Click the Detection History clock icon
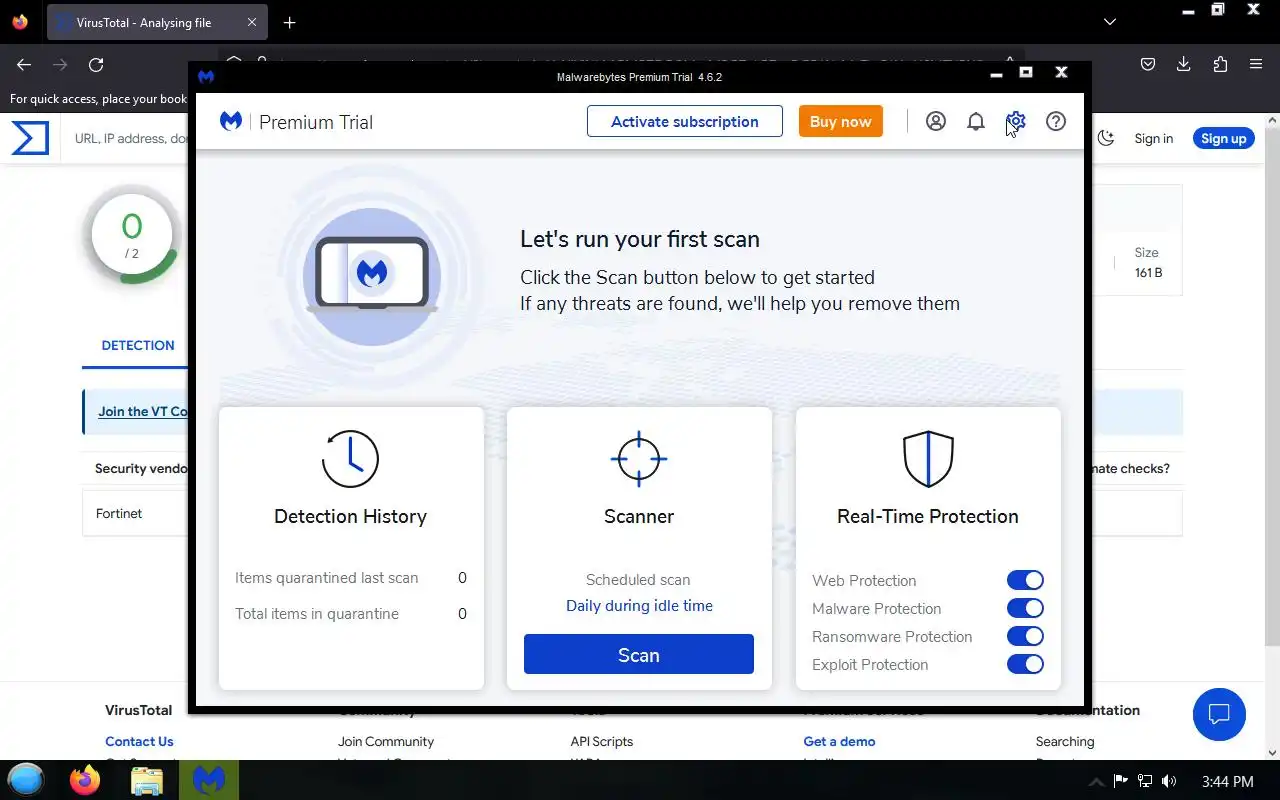This screenshot has height=800, width=1280. [x=350, y=459]
